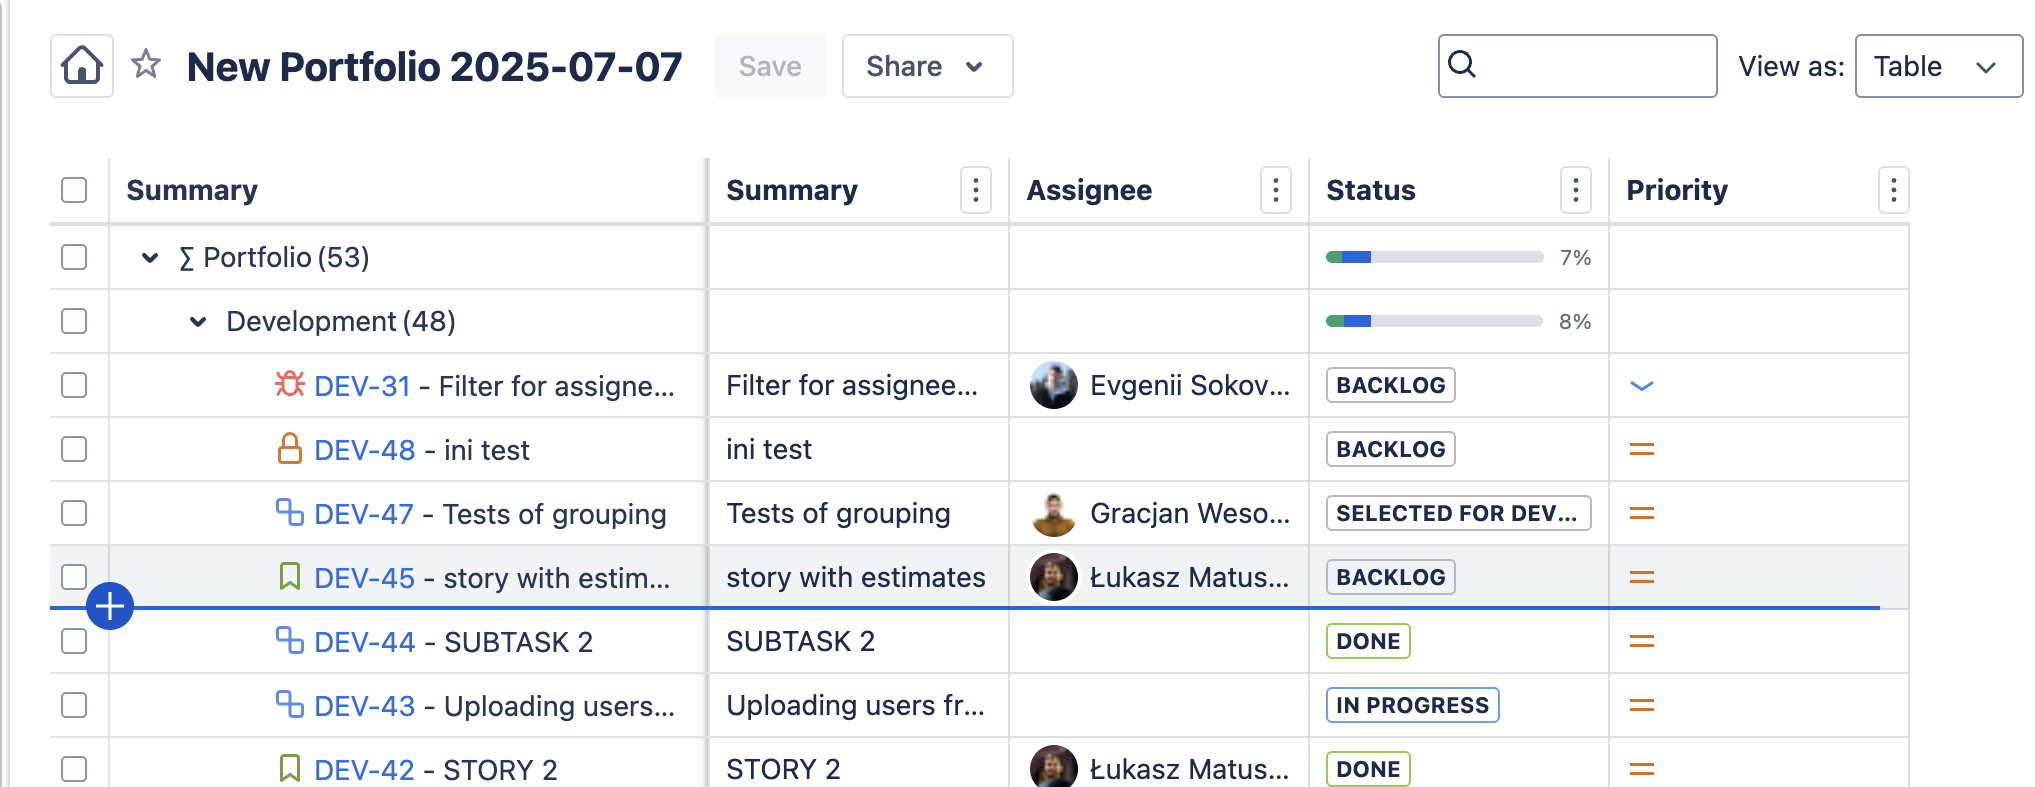
Task: Open the DEV-43 issue link
Action: click(x=364, y=706)
